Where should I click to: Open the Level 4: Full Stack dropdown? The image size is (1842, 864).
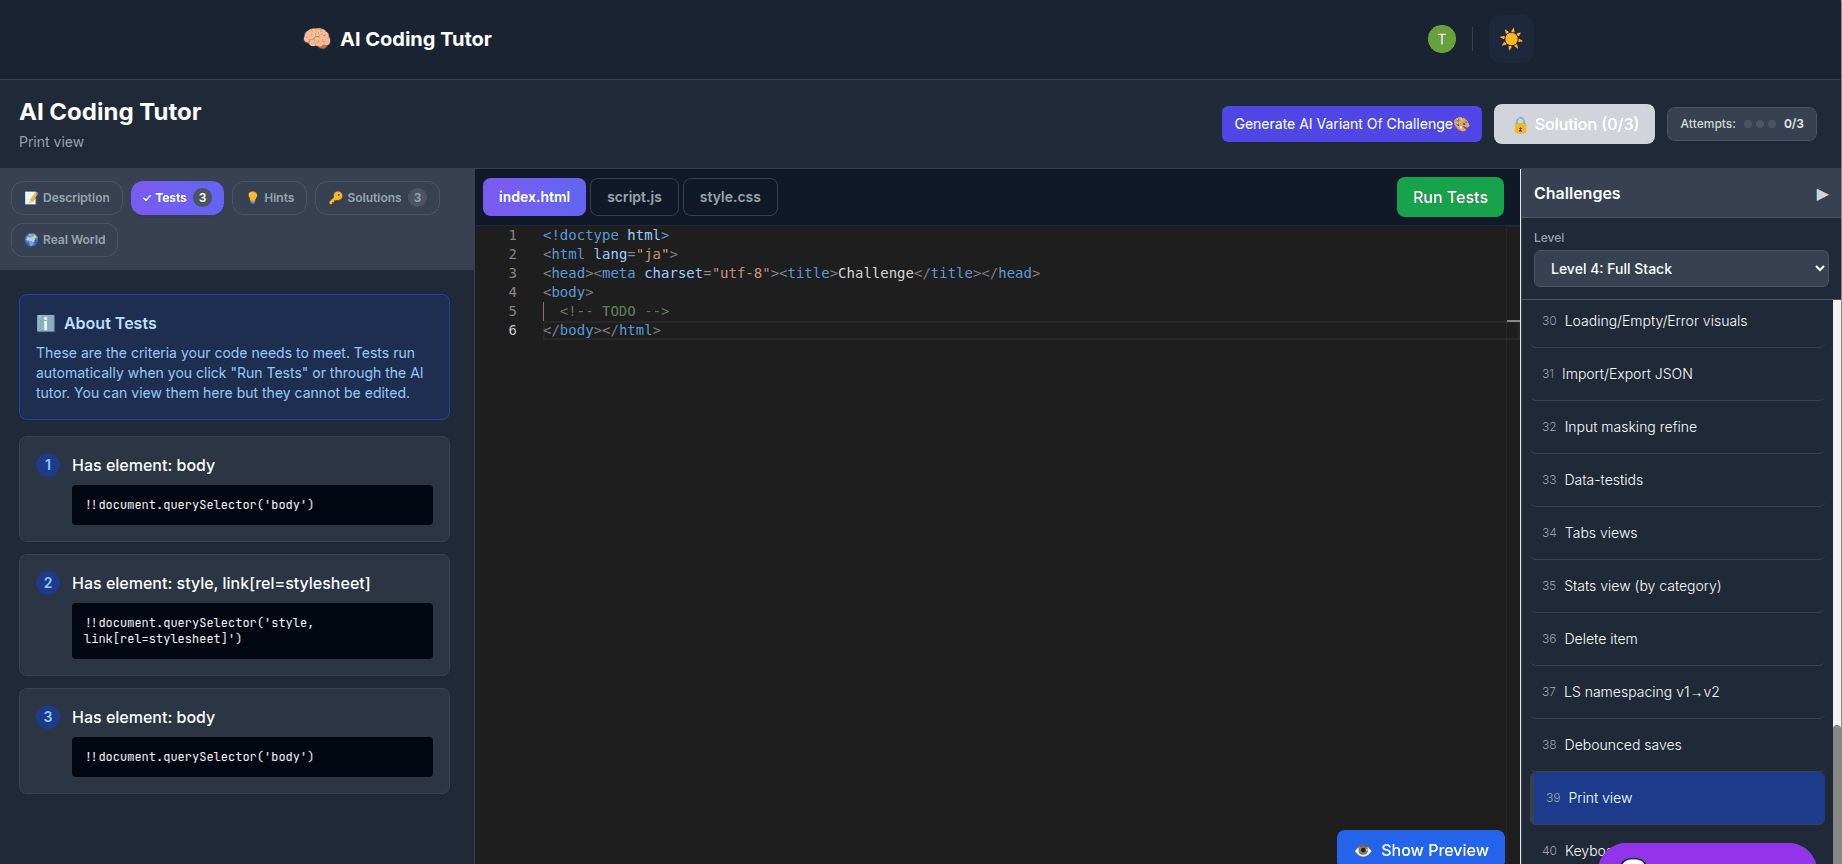point(1681,269)
